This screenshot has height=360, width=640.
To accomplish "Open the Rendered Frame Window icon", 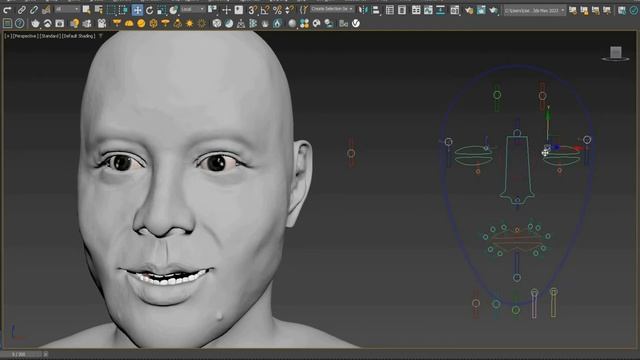I will [482, 10].
